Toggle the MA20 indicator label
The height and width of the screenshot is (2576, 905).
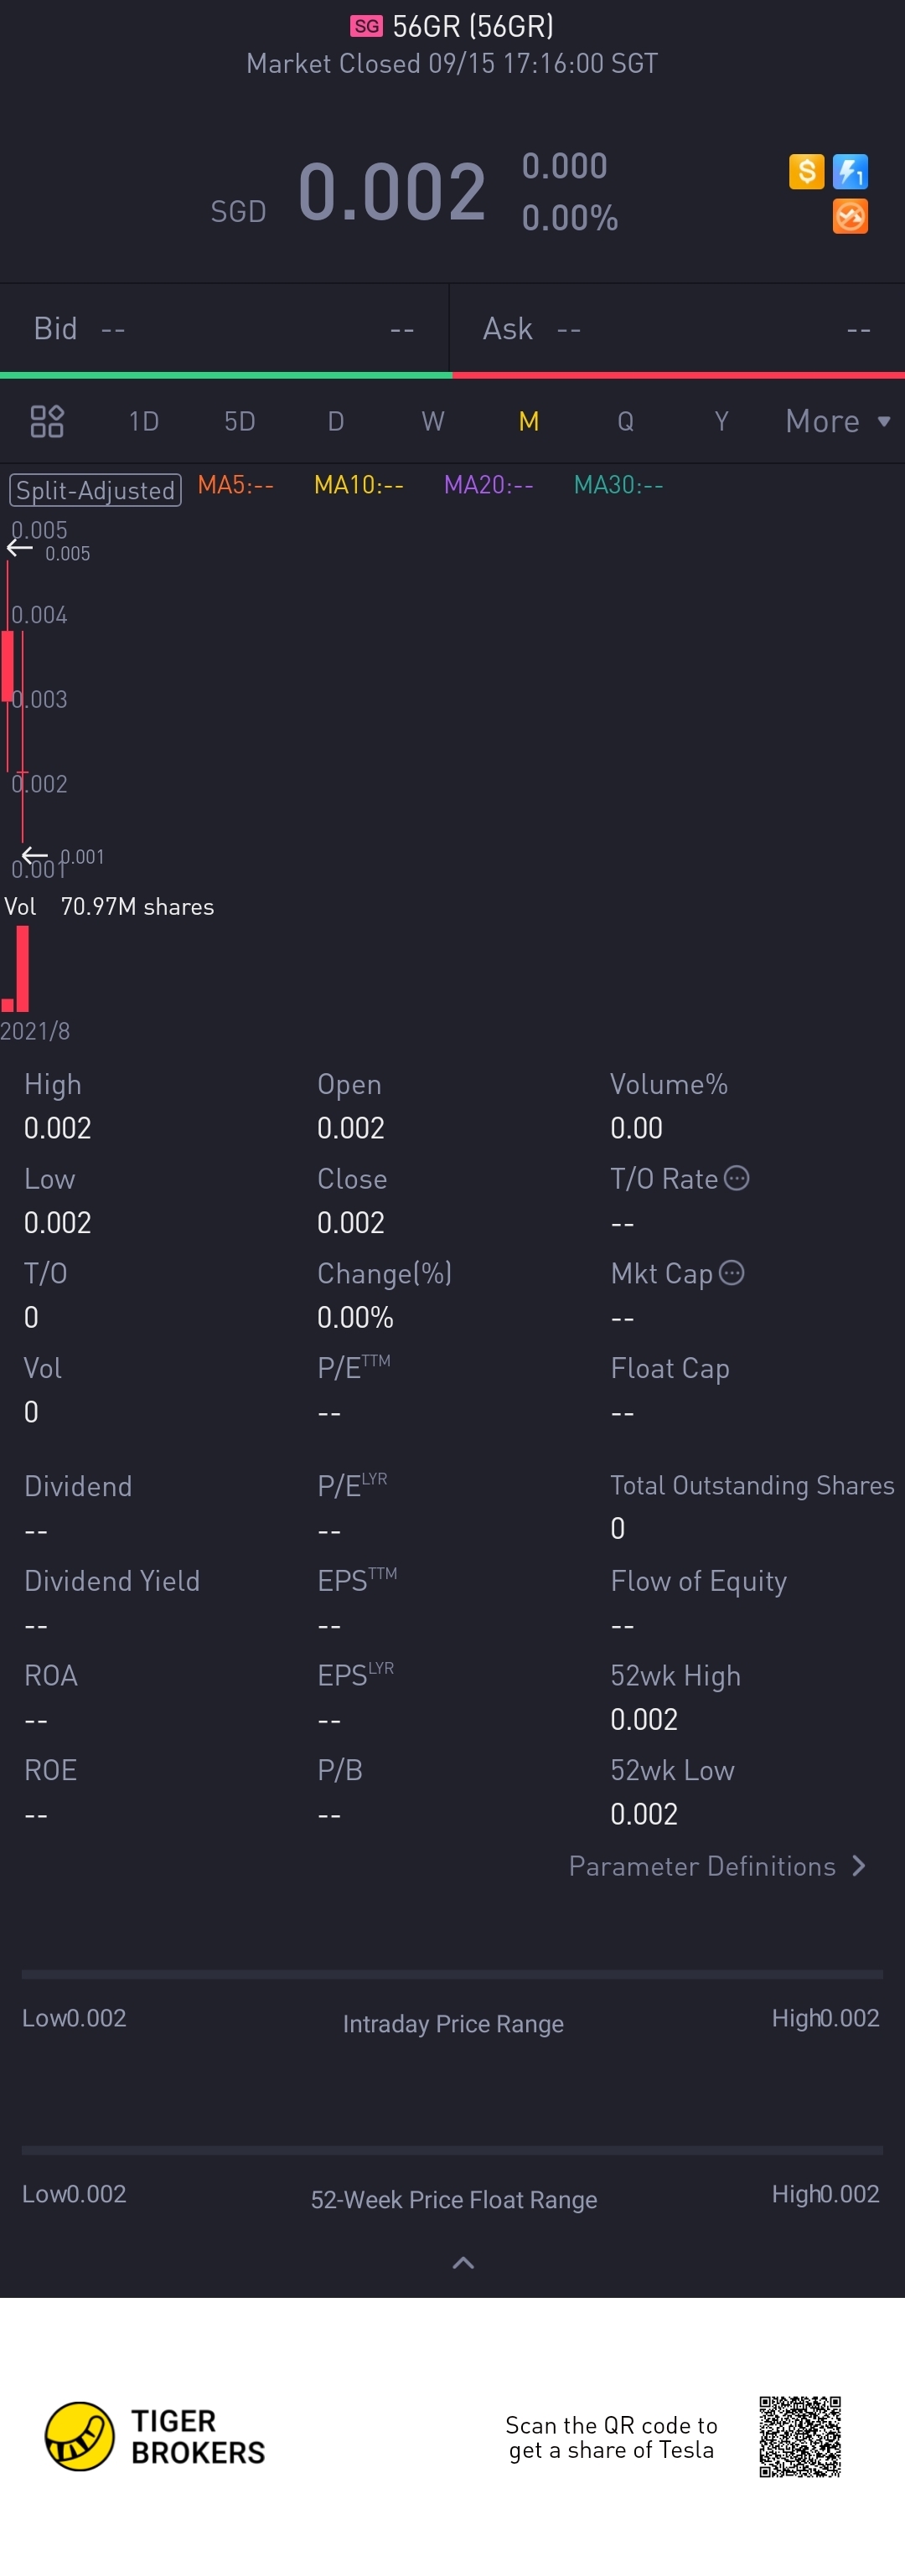tap(488, 485)
